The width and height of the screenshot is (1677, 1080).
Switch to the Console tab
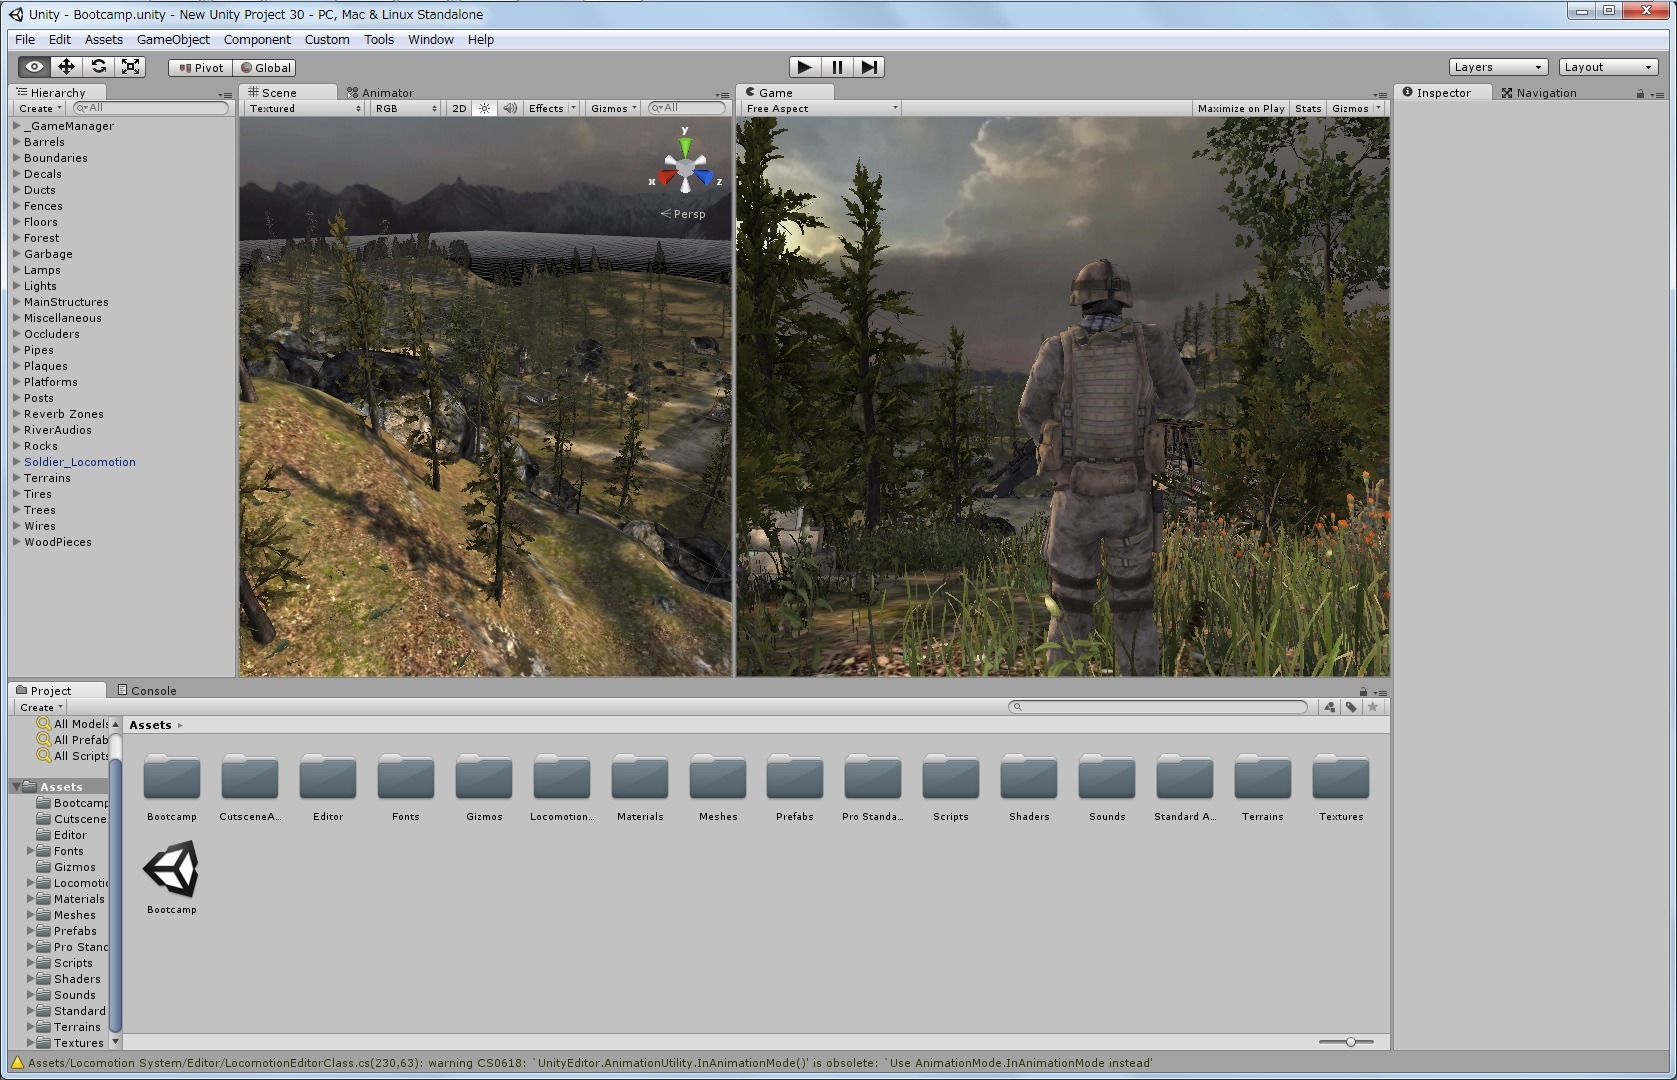146,690
